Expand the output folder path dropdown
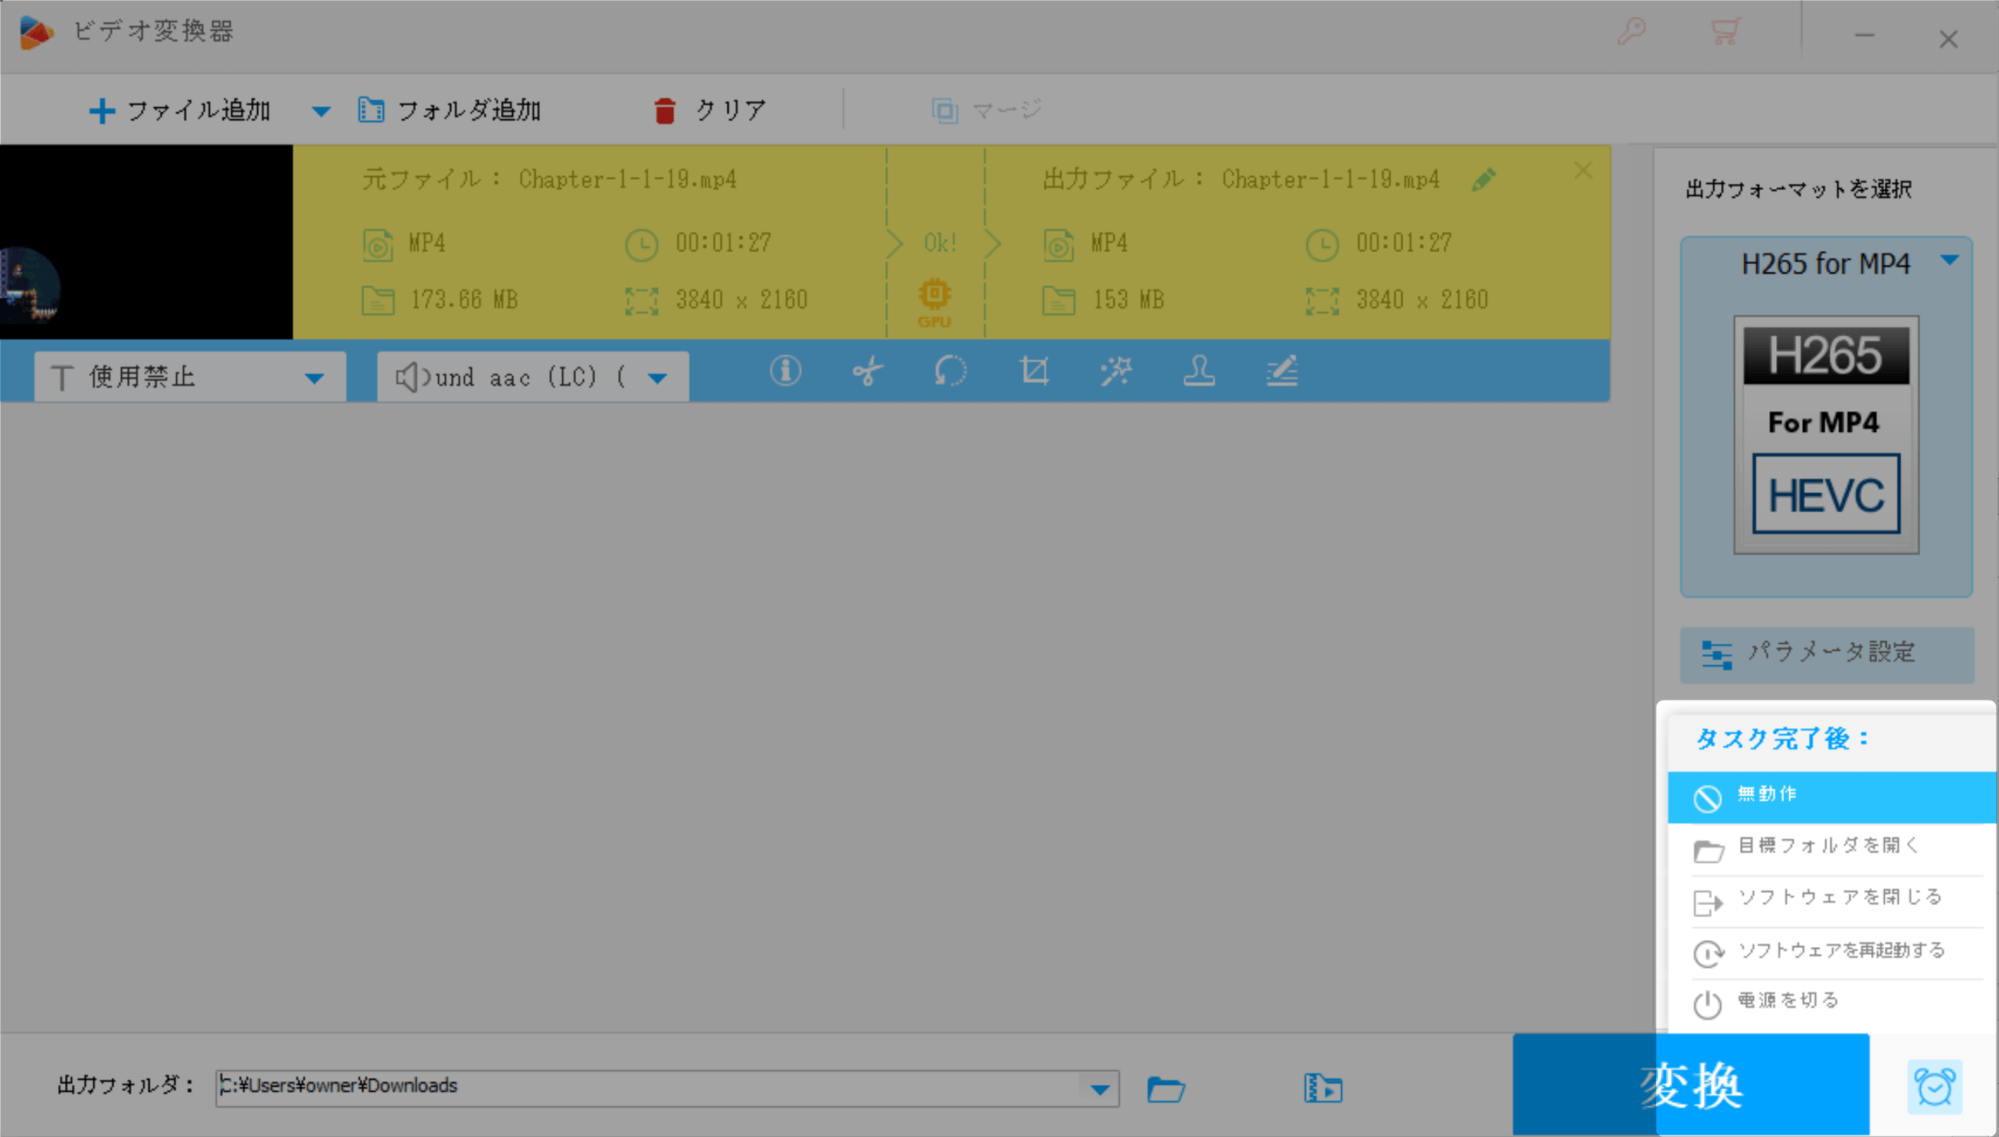The height and width of the screenshot is (1137, 1999). tap(1100, 1088)
